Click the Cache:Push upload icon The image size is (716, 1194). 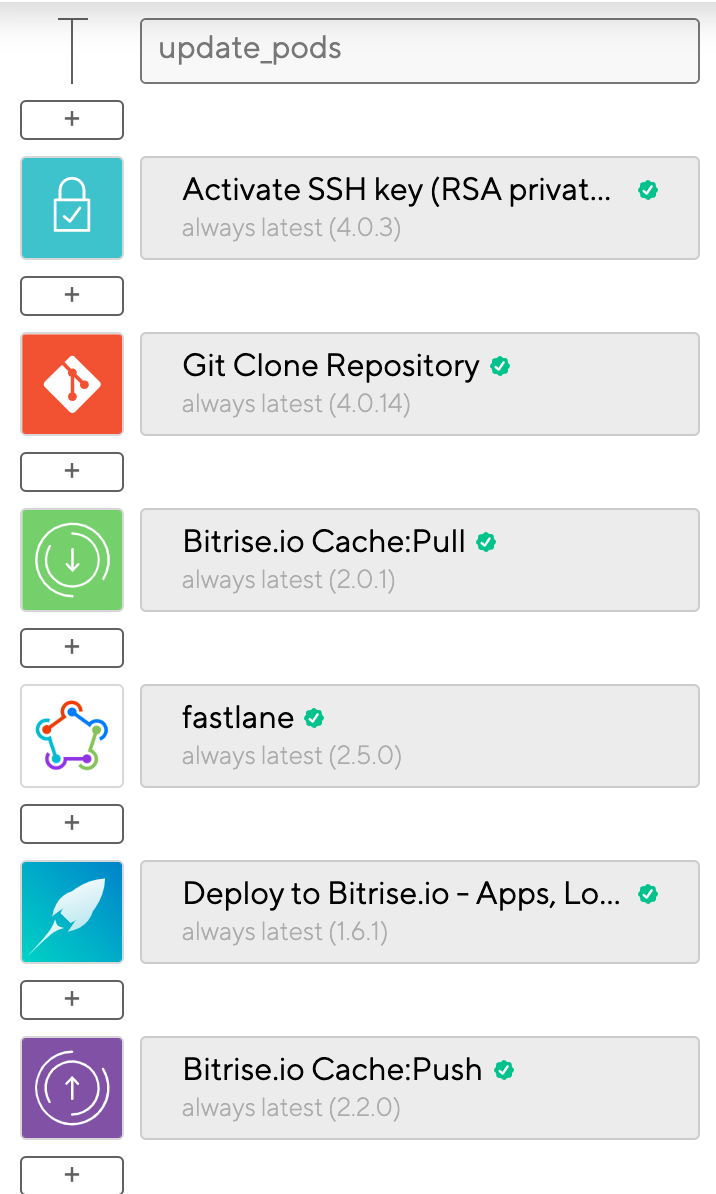click(72, 1088)
